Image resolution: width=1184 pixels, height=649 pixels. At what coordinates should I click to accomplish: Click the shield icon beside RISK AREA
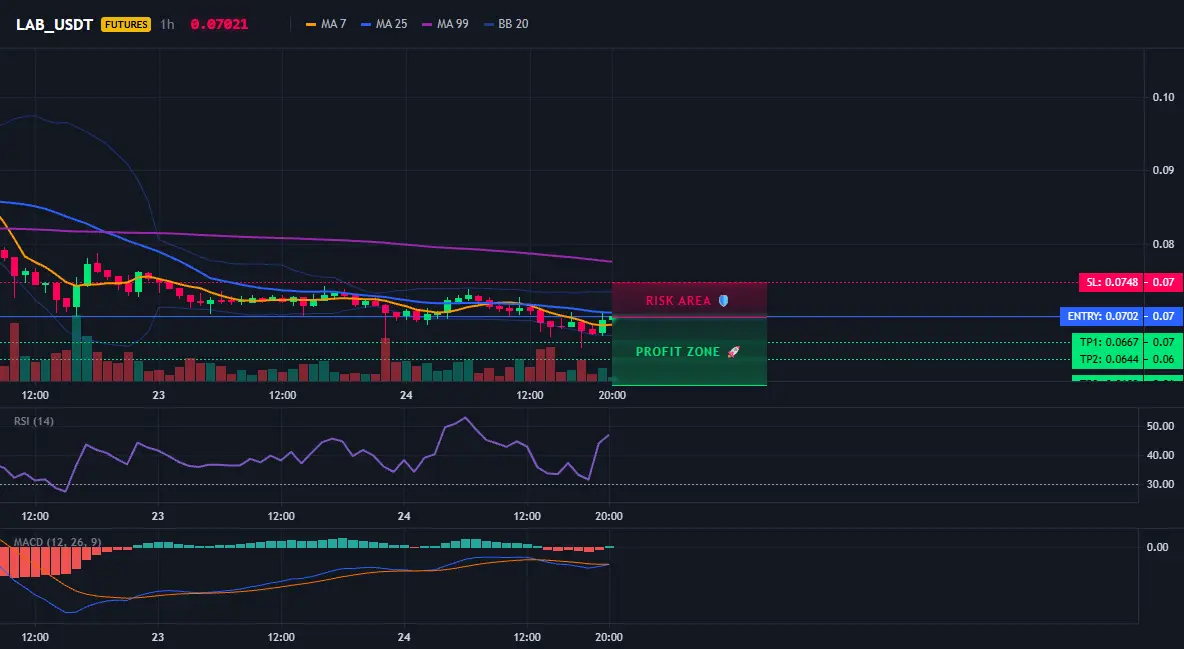click(723, 301)
